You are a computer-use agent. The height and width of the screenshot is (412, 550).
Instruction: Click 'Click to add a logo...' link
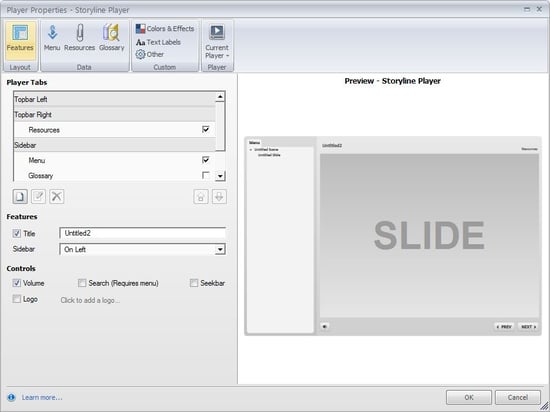(x=90, y=300)
